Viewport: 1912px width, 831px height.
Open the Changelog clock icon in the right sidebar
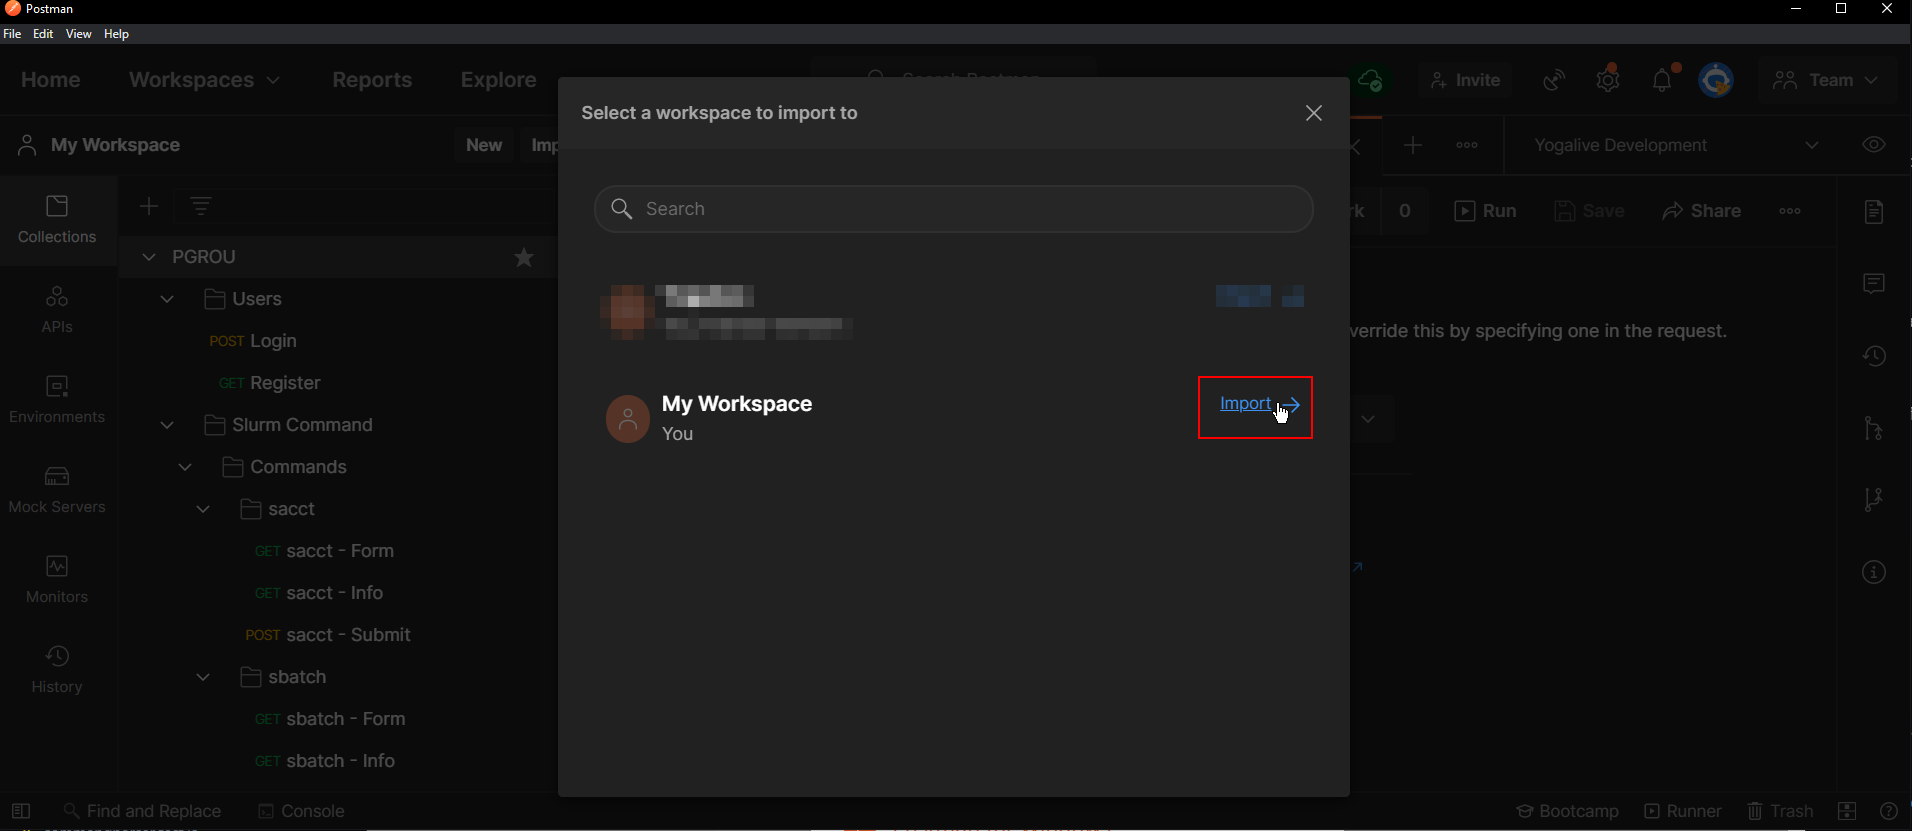(x=1874, y=356)
